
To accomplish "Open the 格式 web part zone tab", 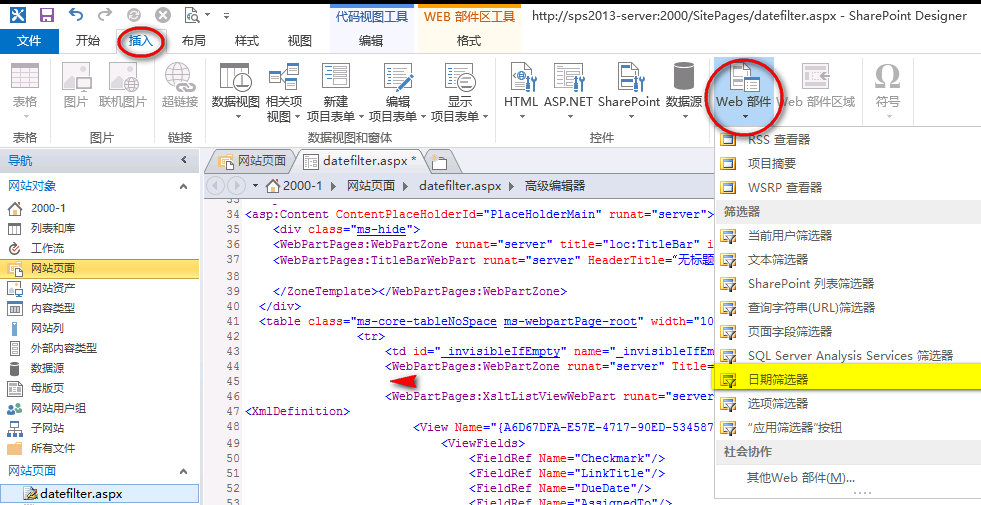I will 469,41.
